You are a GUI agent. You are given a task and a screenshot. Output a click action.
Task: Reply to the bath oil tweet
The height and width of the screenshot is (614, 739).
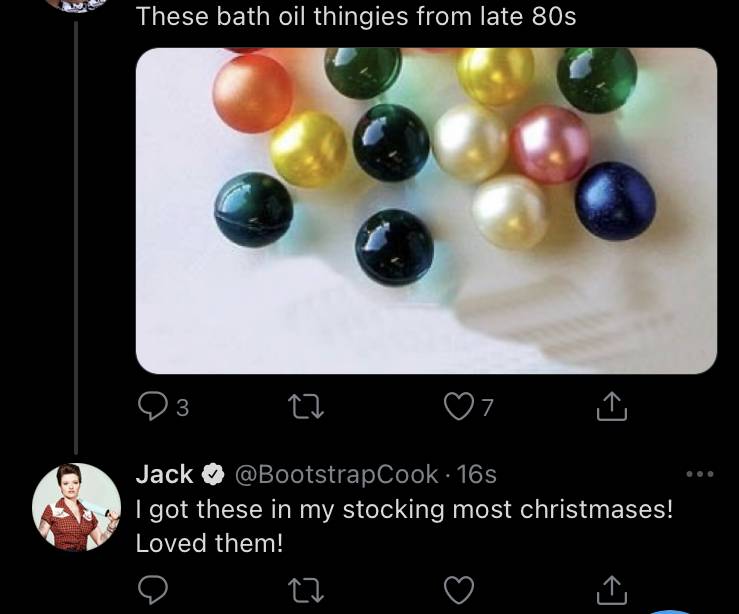click(x=153, y=407)
